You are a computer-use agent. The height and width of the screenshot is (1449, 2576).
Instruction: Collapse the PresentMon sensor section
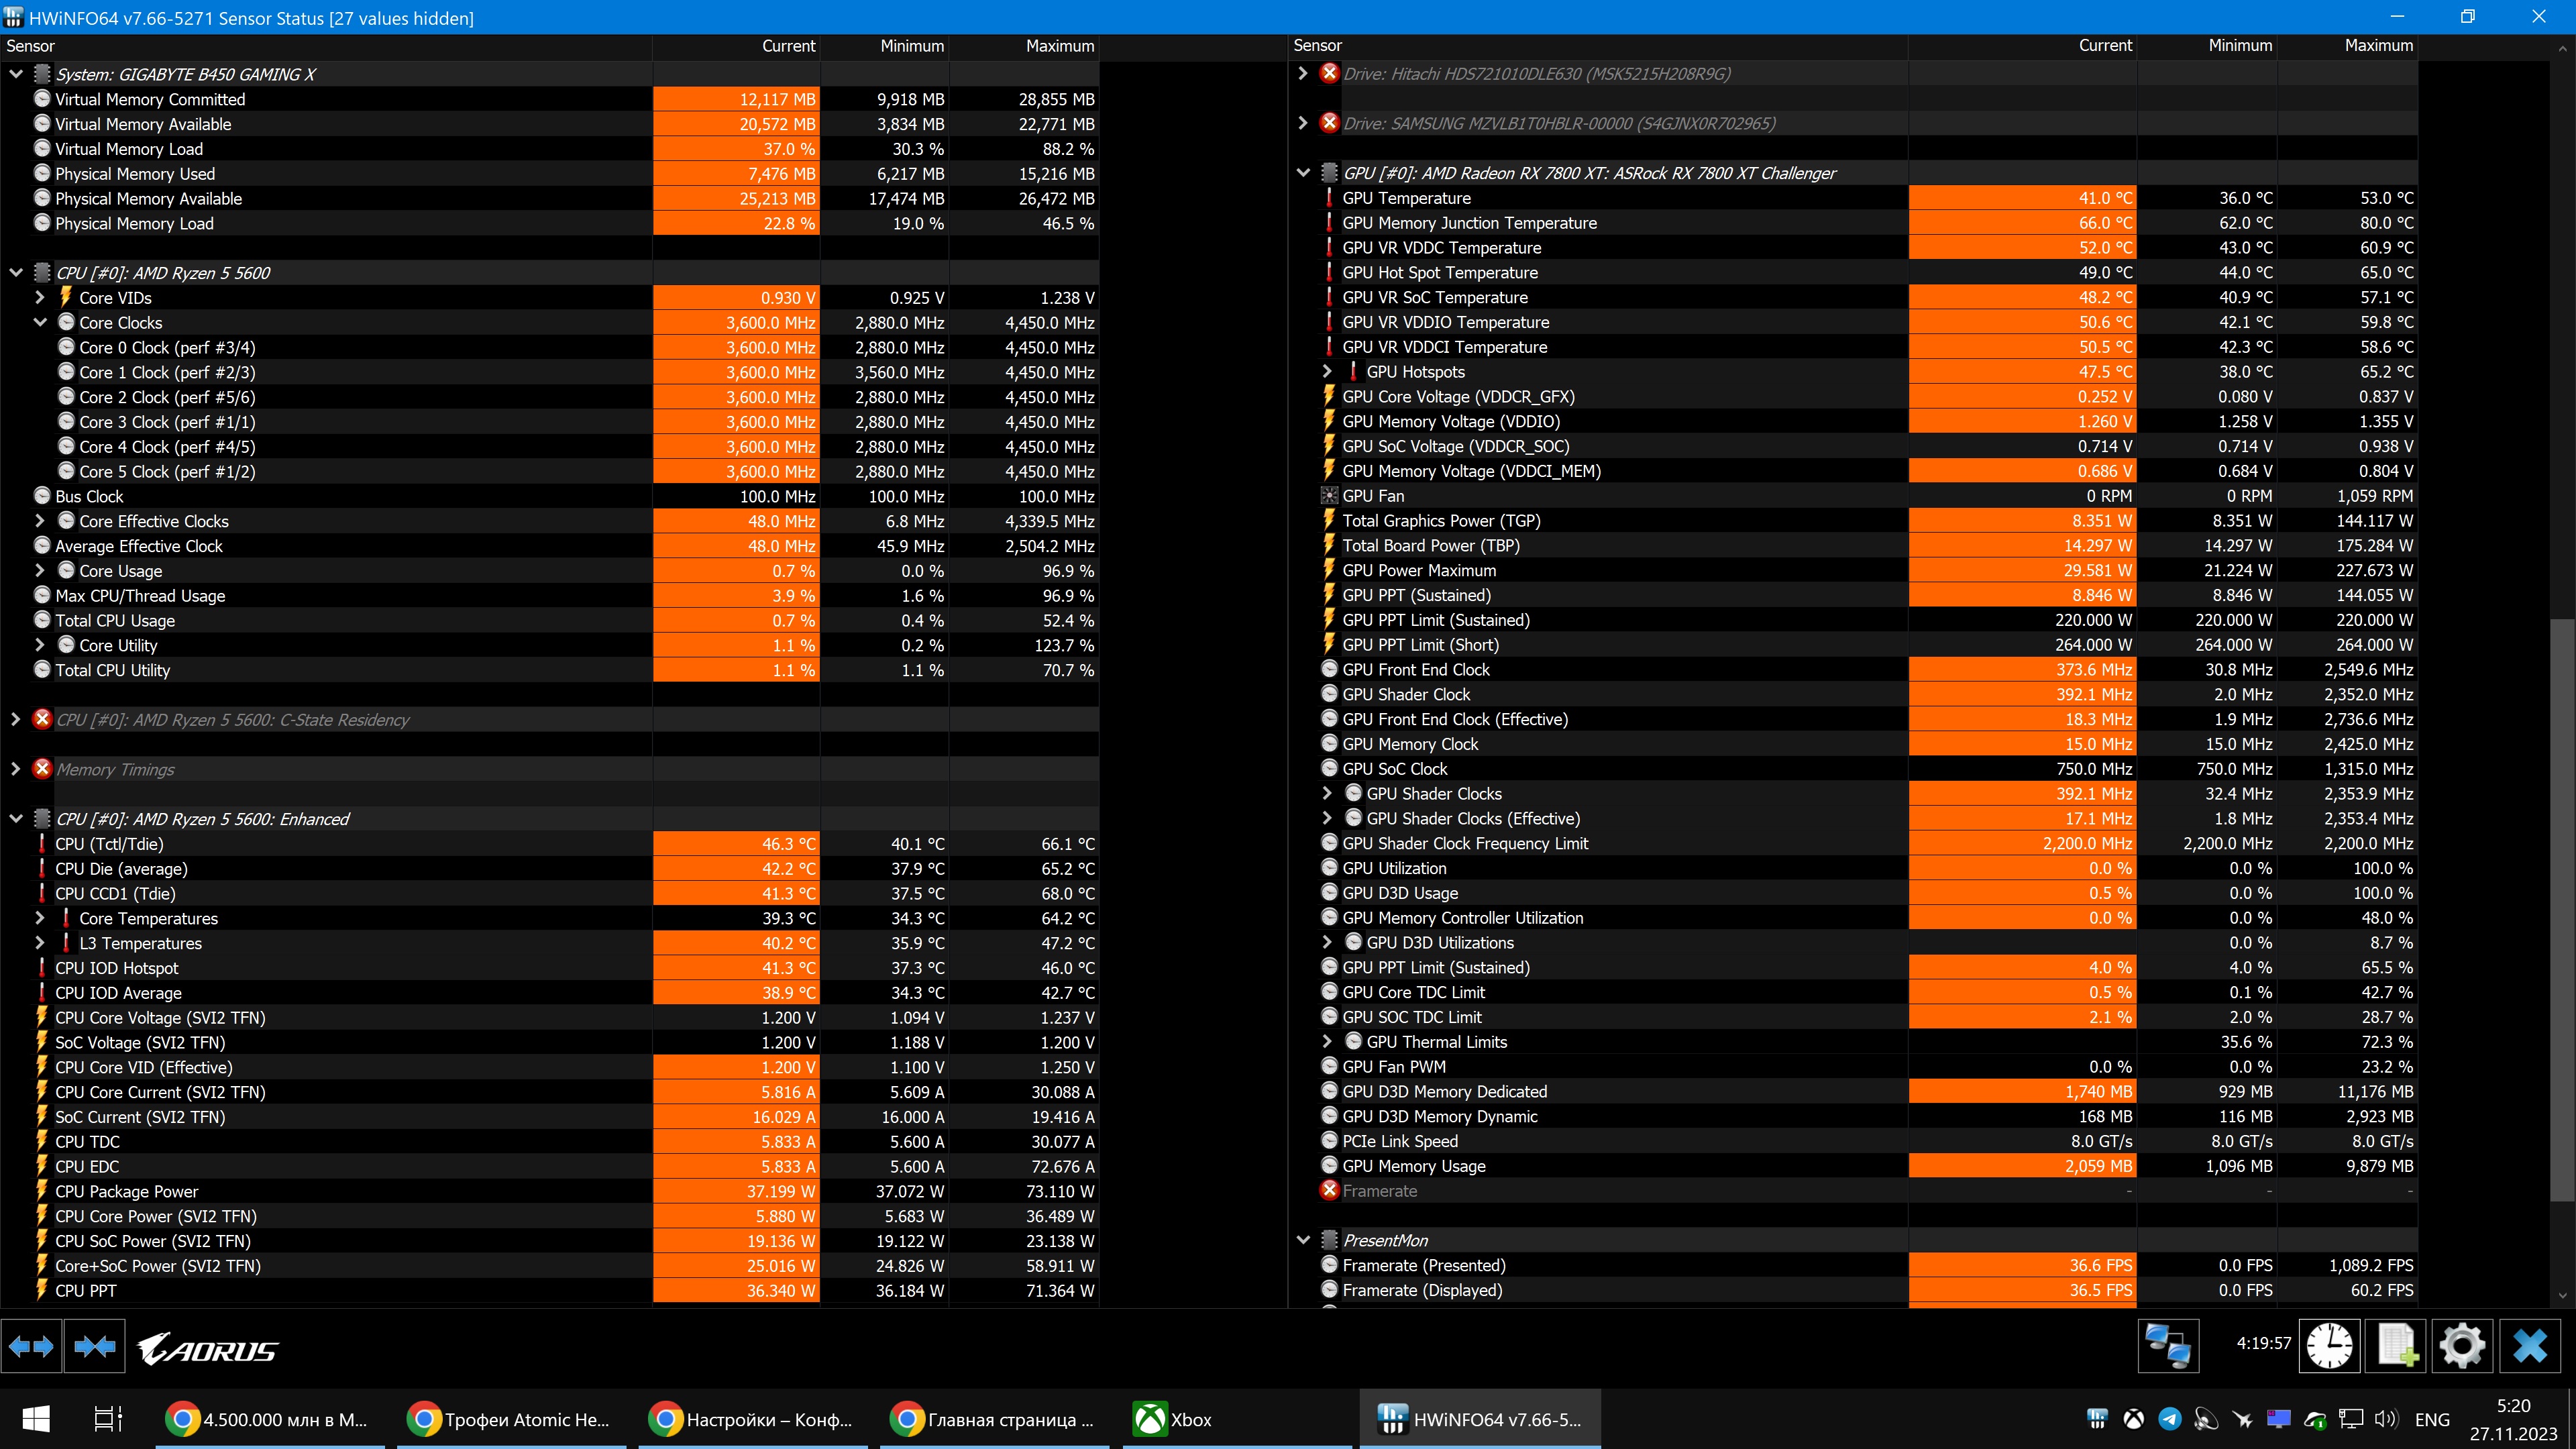1303,1240
